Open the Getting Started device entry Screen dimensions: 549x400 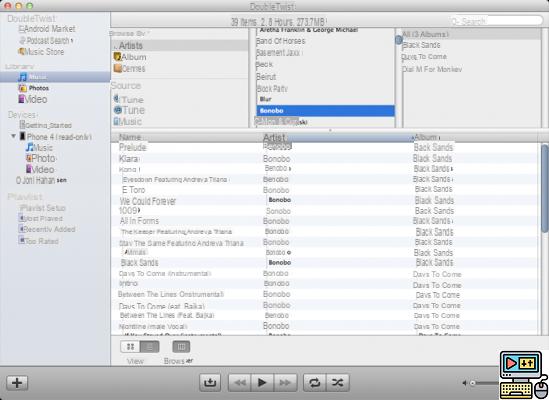pos(46,125)
